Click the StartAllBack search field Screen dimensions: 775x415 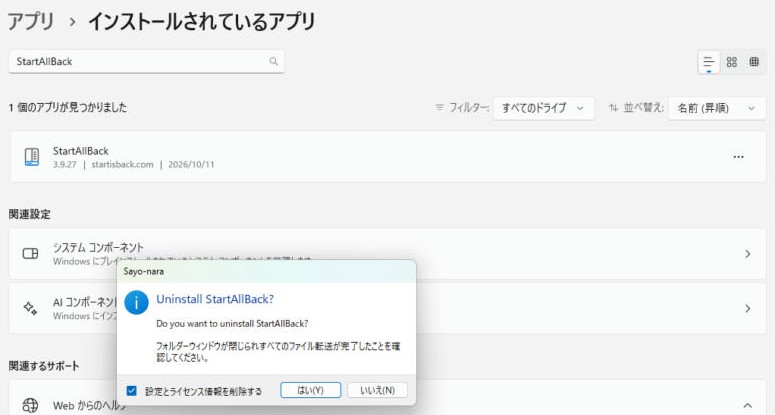146,61
